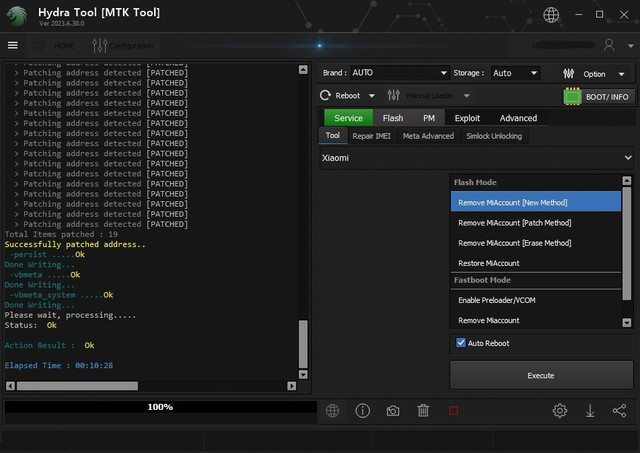This screenshot has height=453, width=640.
Task: Open the Brand AUTO dropdown
Action: coord(400,73)
